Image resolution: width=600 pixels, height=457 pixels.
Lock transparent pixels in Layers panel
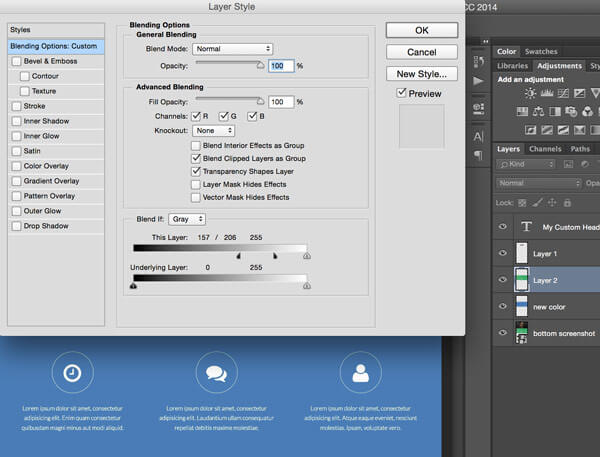(522, 203)
